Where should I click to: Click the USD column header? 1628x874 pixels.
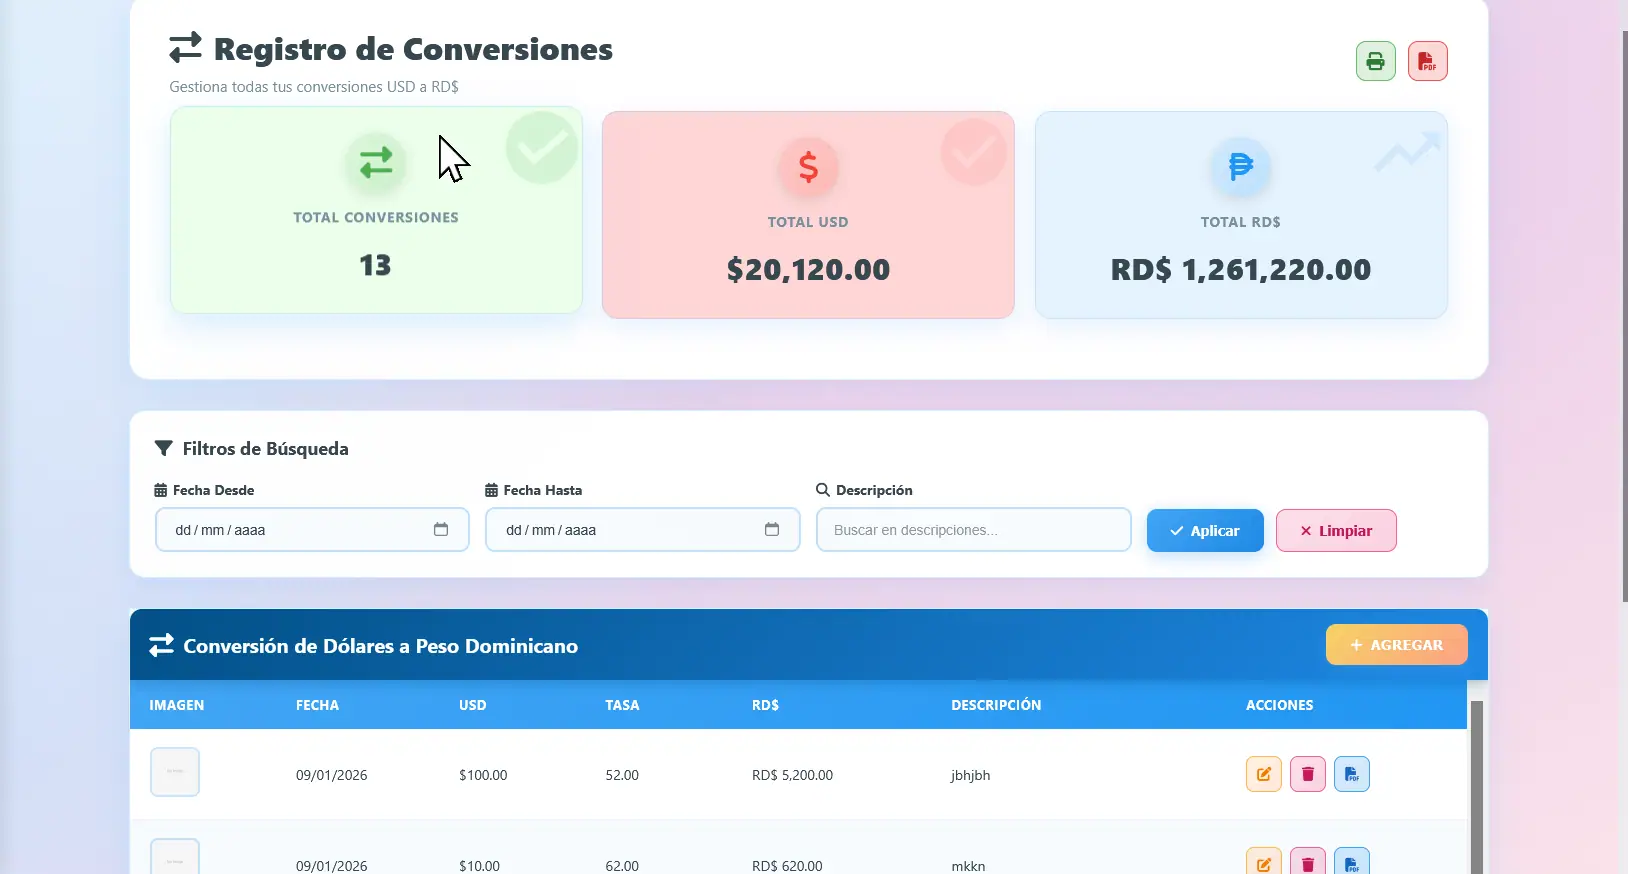click(x=472, y=705)
